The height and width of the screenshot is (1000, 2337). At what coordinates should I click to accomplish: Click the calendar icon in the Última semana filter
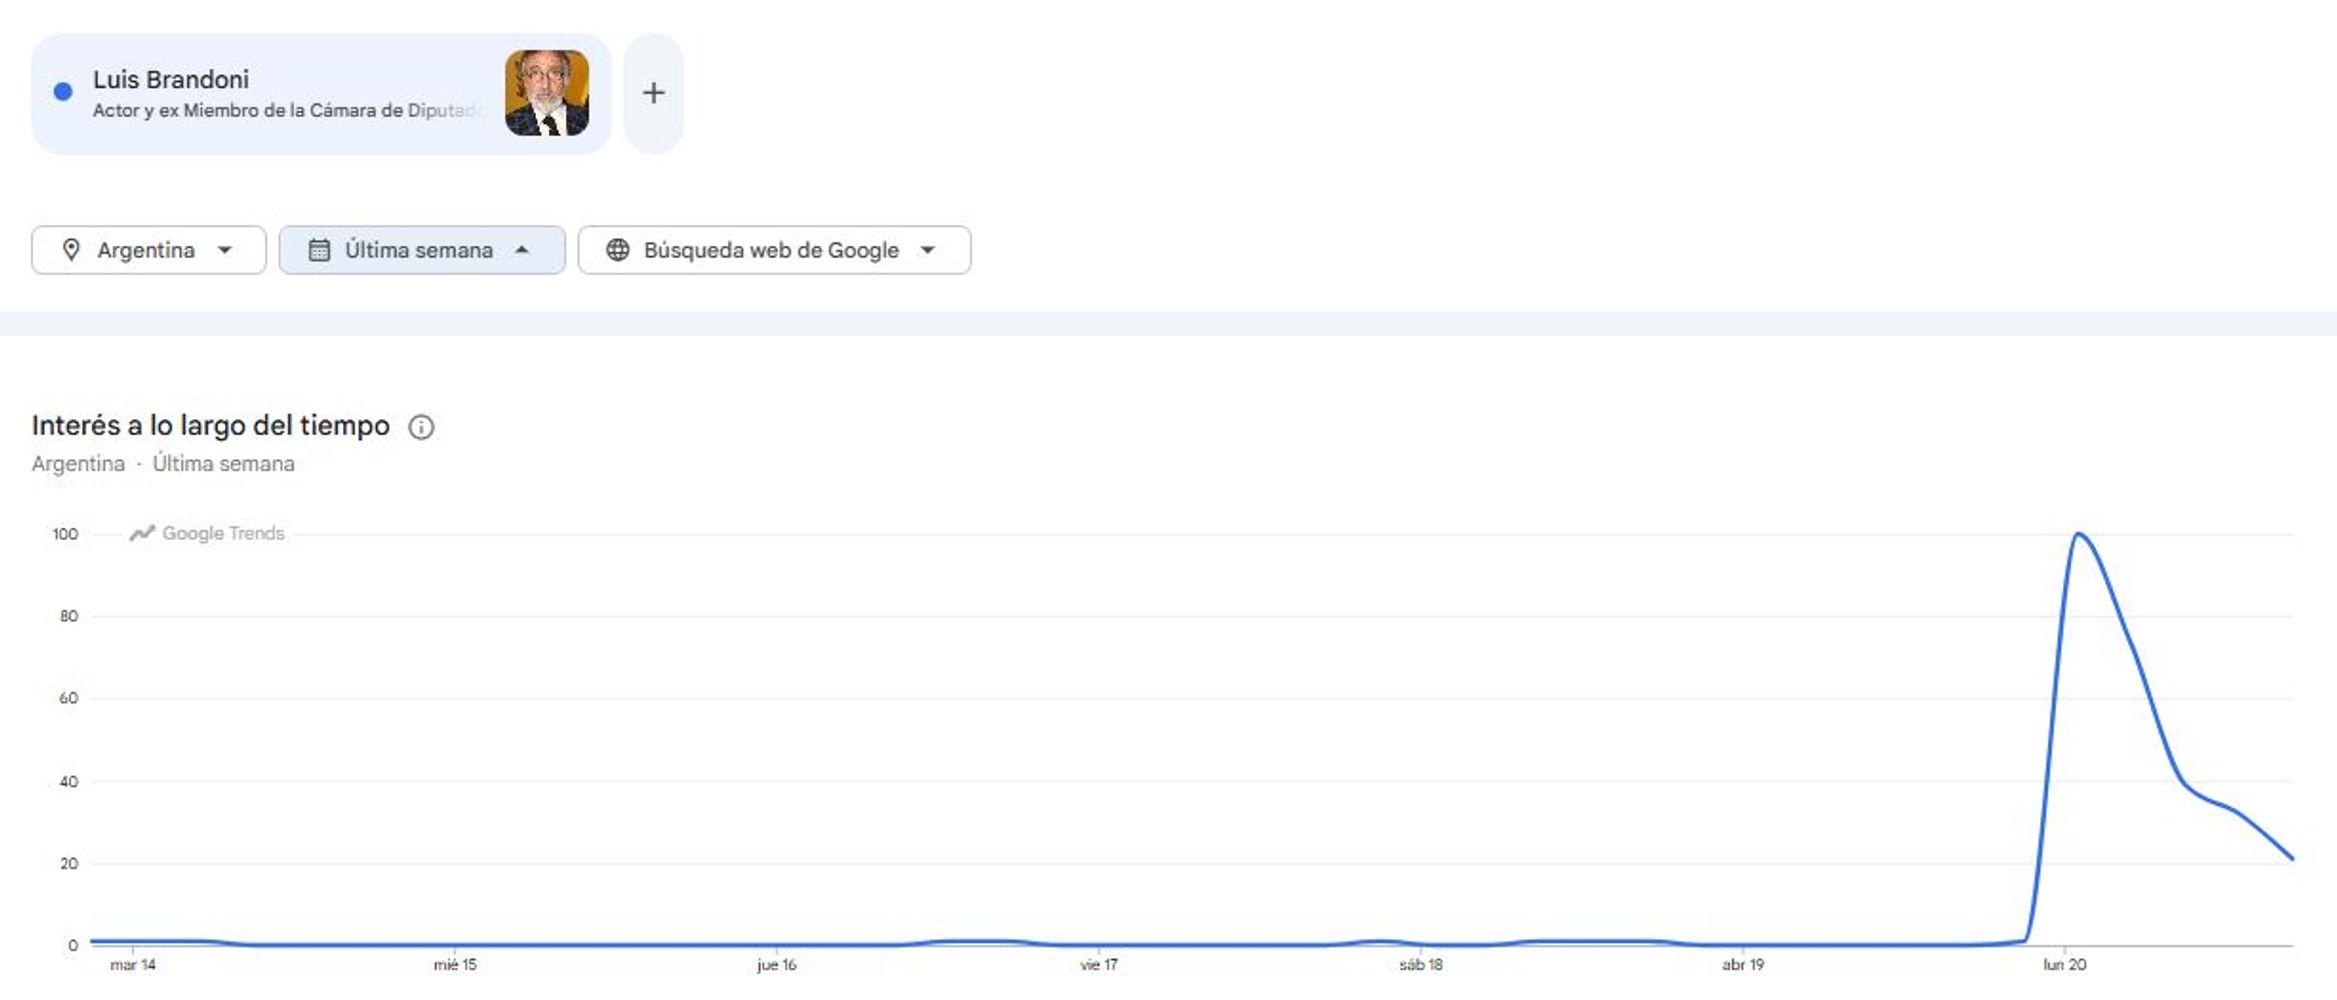(319, 250)
